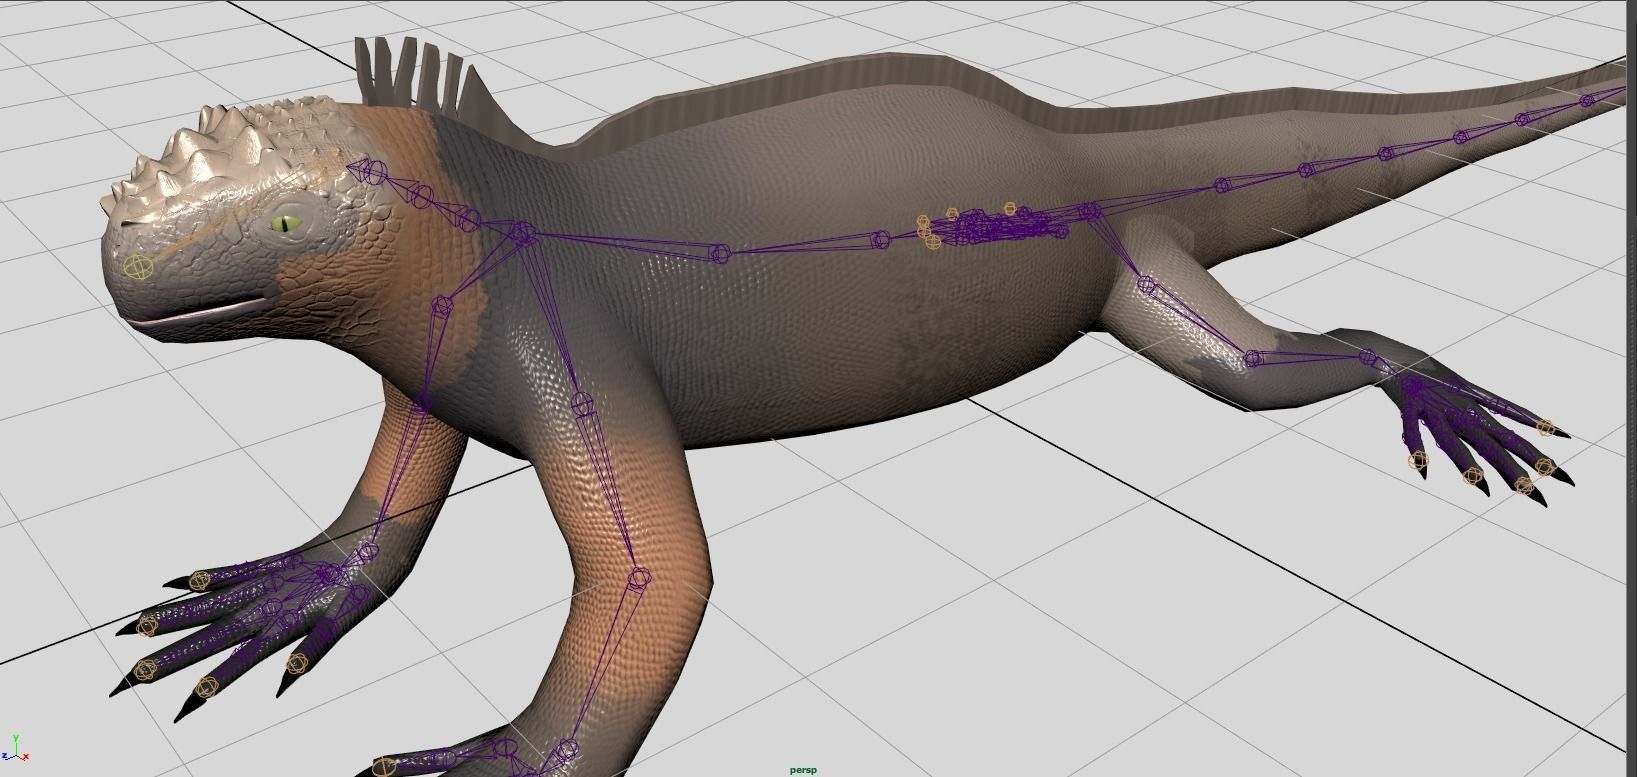Click the persp camera label
1637x777 pixels.
pos(803,770)
